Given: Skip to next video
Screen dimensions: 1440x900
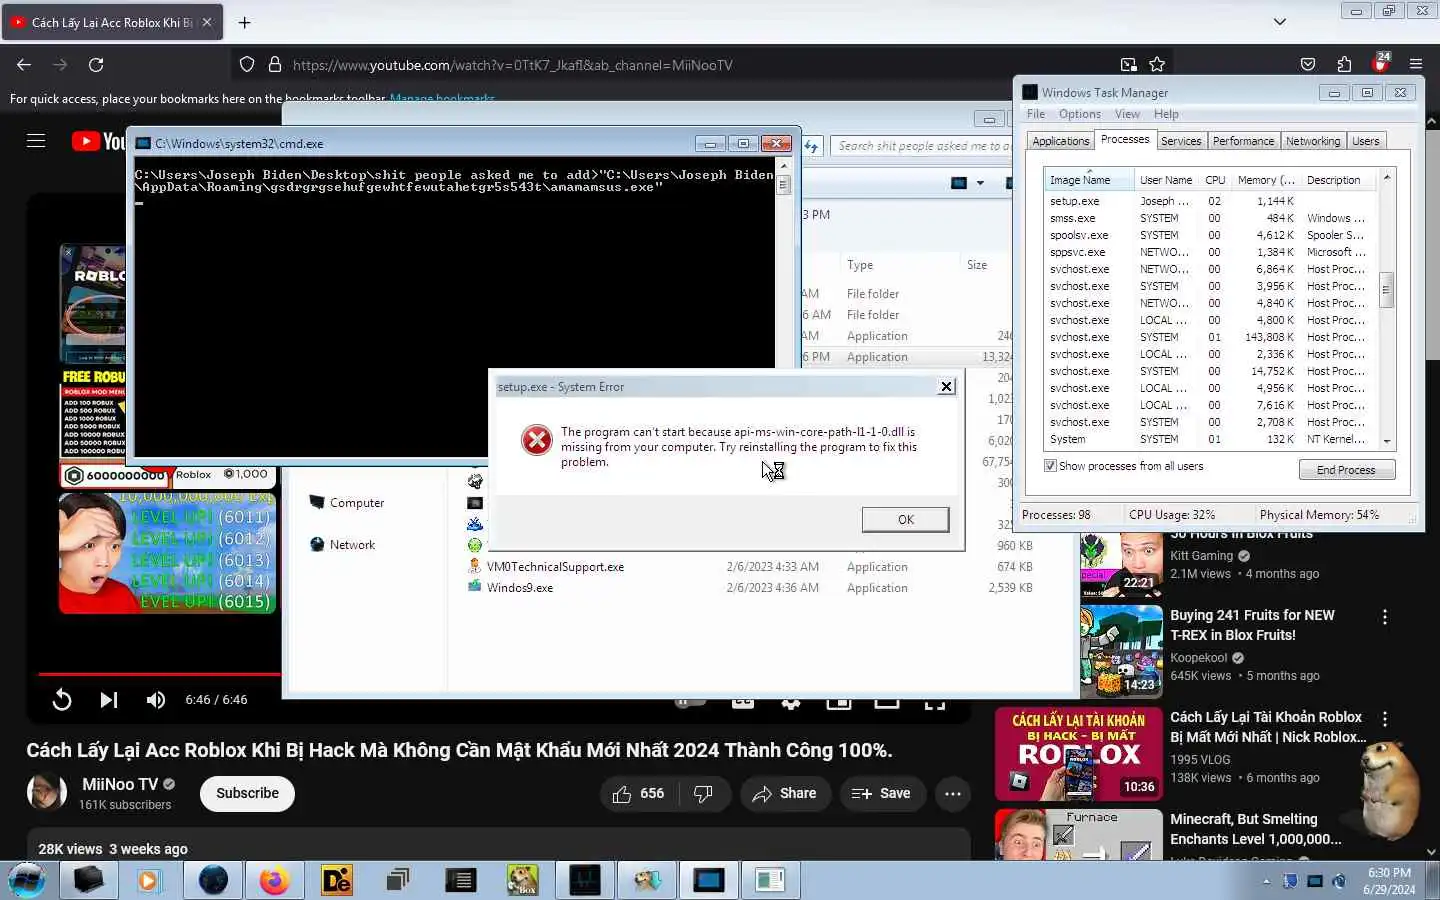Looking at the screenshot, I should coord(109,700).
